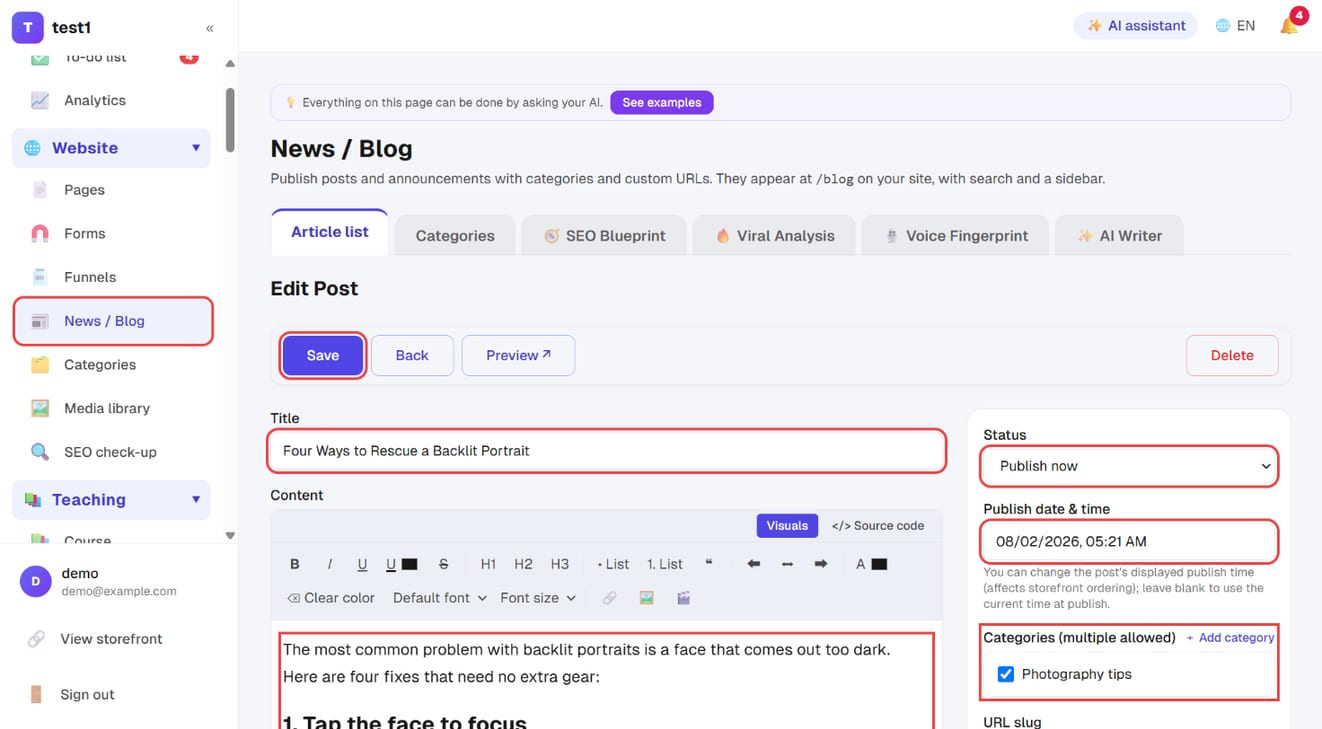Insert a bulleted list
Image resolution: width=1322 pixels, height=729 pixels.
point(613,564)
